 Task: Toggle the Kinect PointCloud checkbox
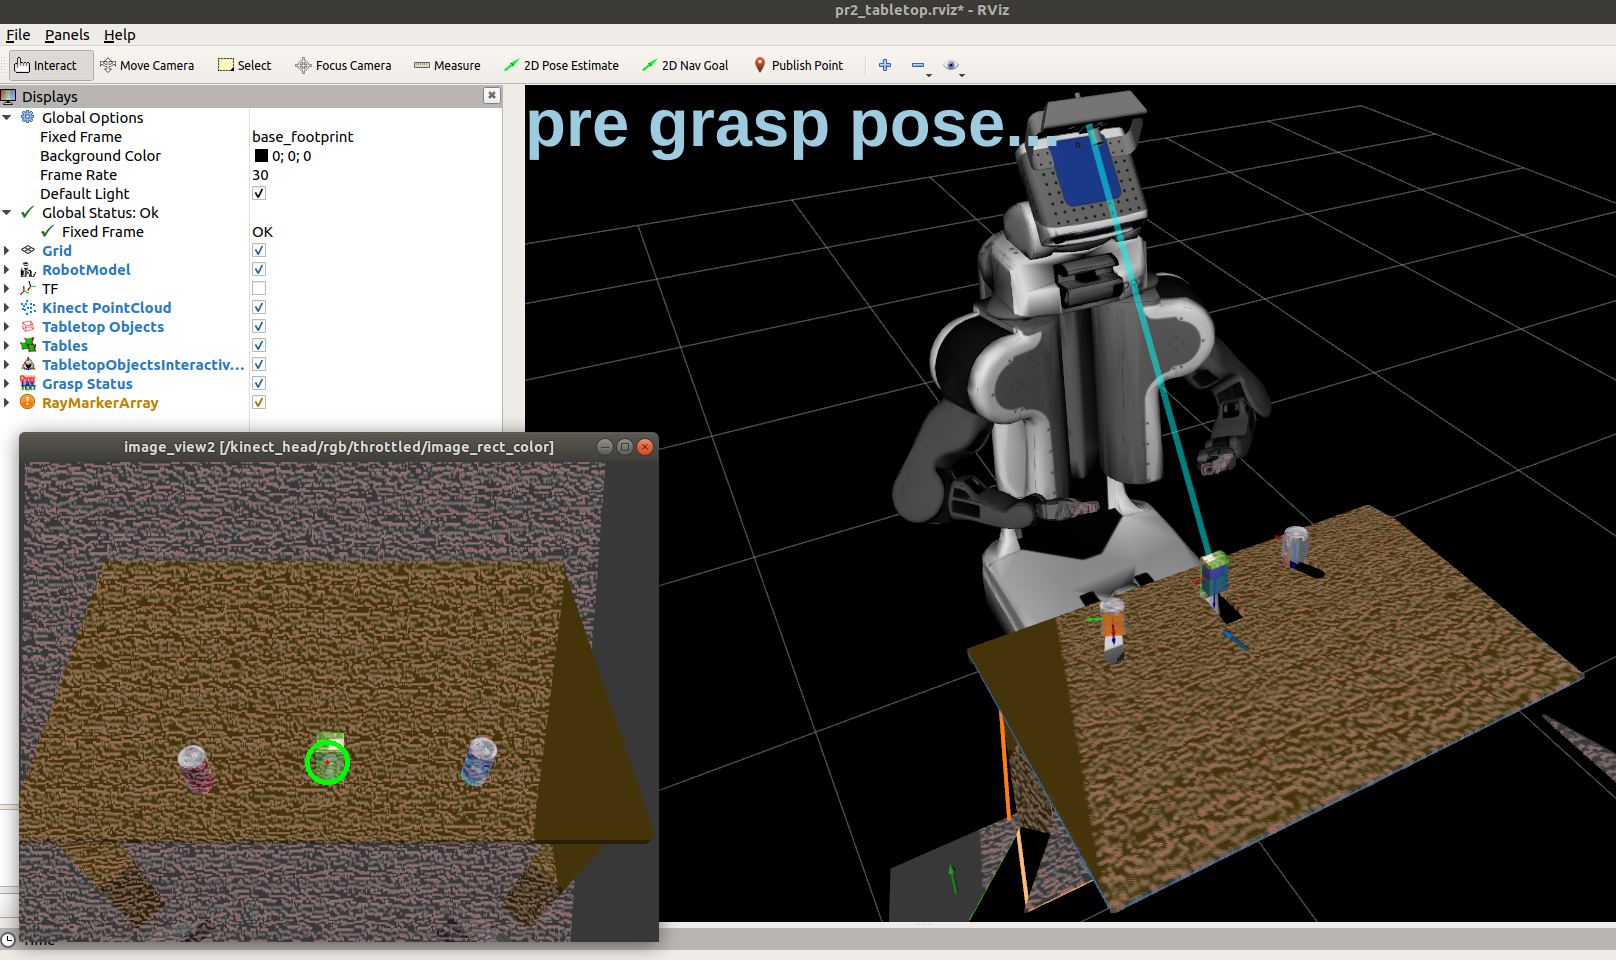[259, 307]
